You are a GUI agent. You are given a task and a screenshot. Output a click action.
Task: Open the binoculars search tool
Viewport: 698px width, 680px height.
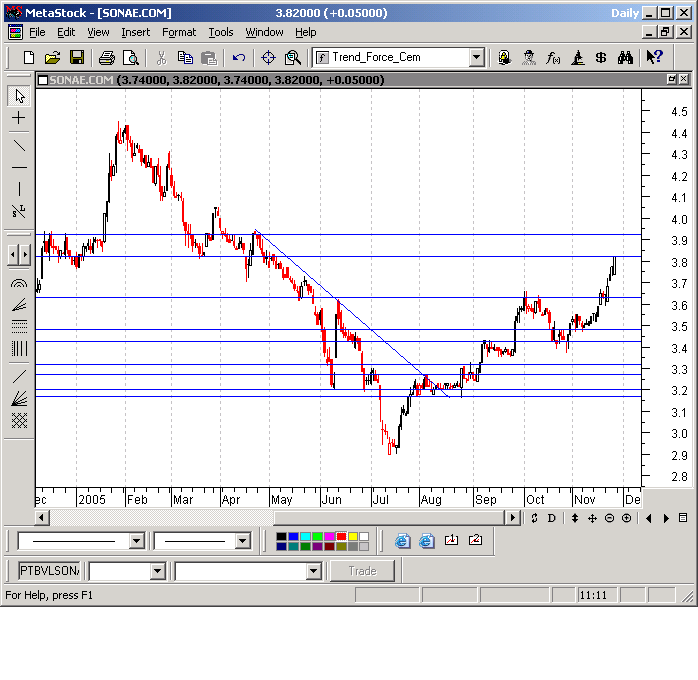625,58
